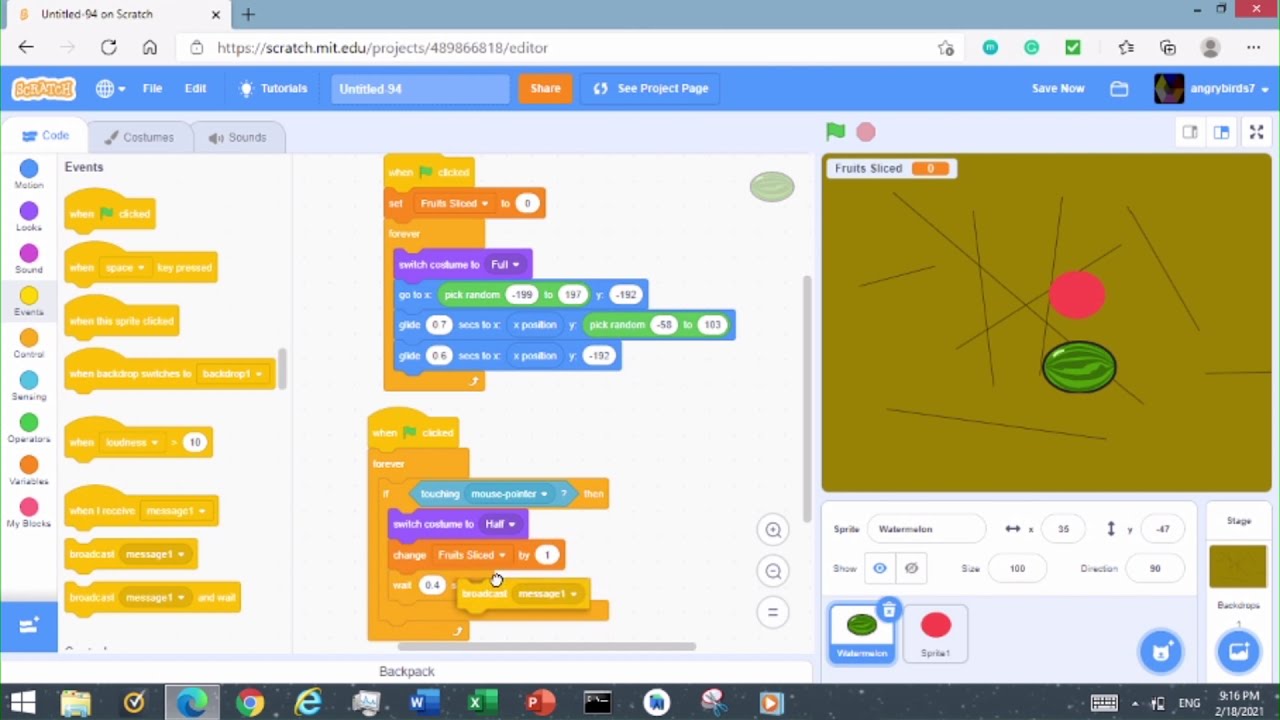Click the 'when this sprite clicked' palette block
1280x720 pixels.
(121, 320)
